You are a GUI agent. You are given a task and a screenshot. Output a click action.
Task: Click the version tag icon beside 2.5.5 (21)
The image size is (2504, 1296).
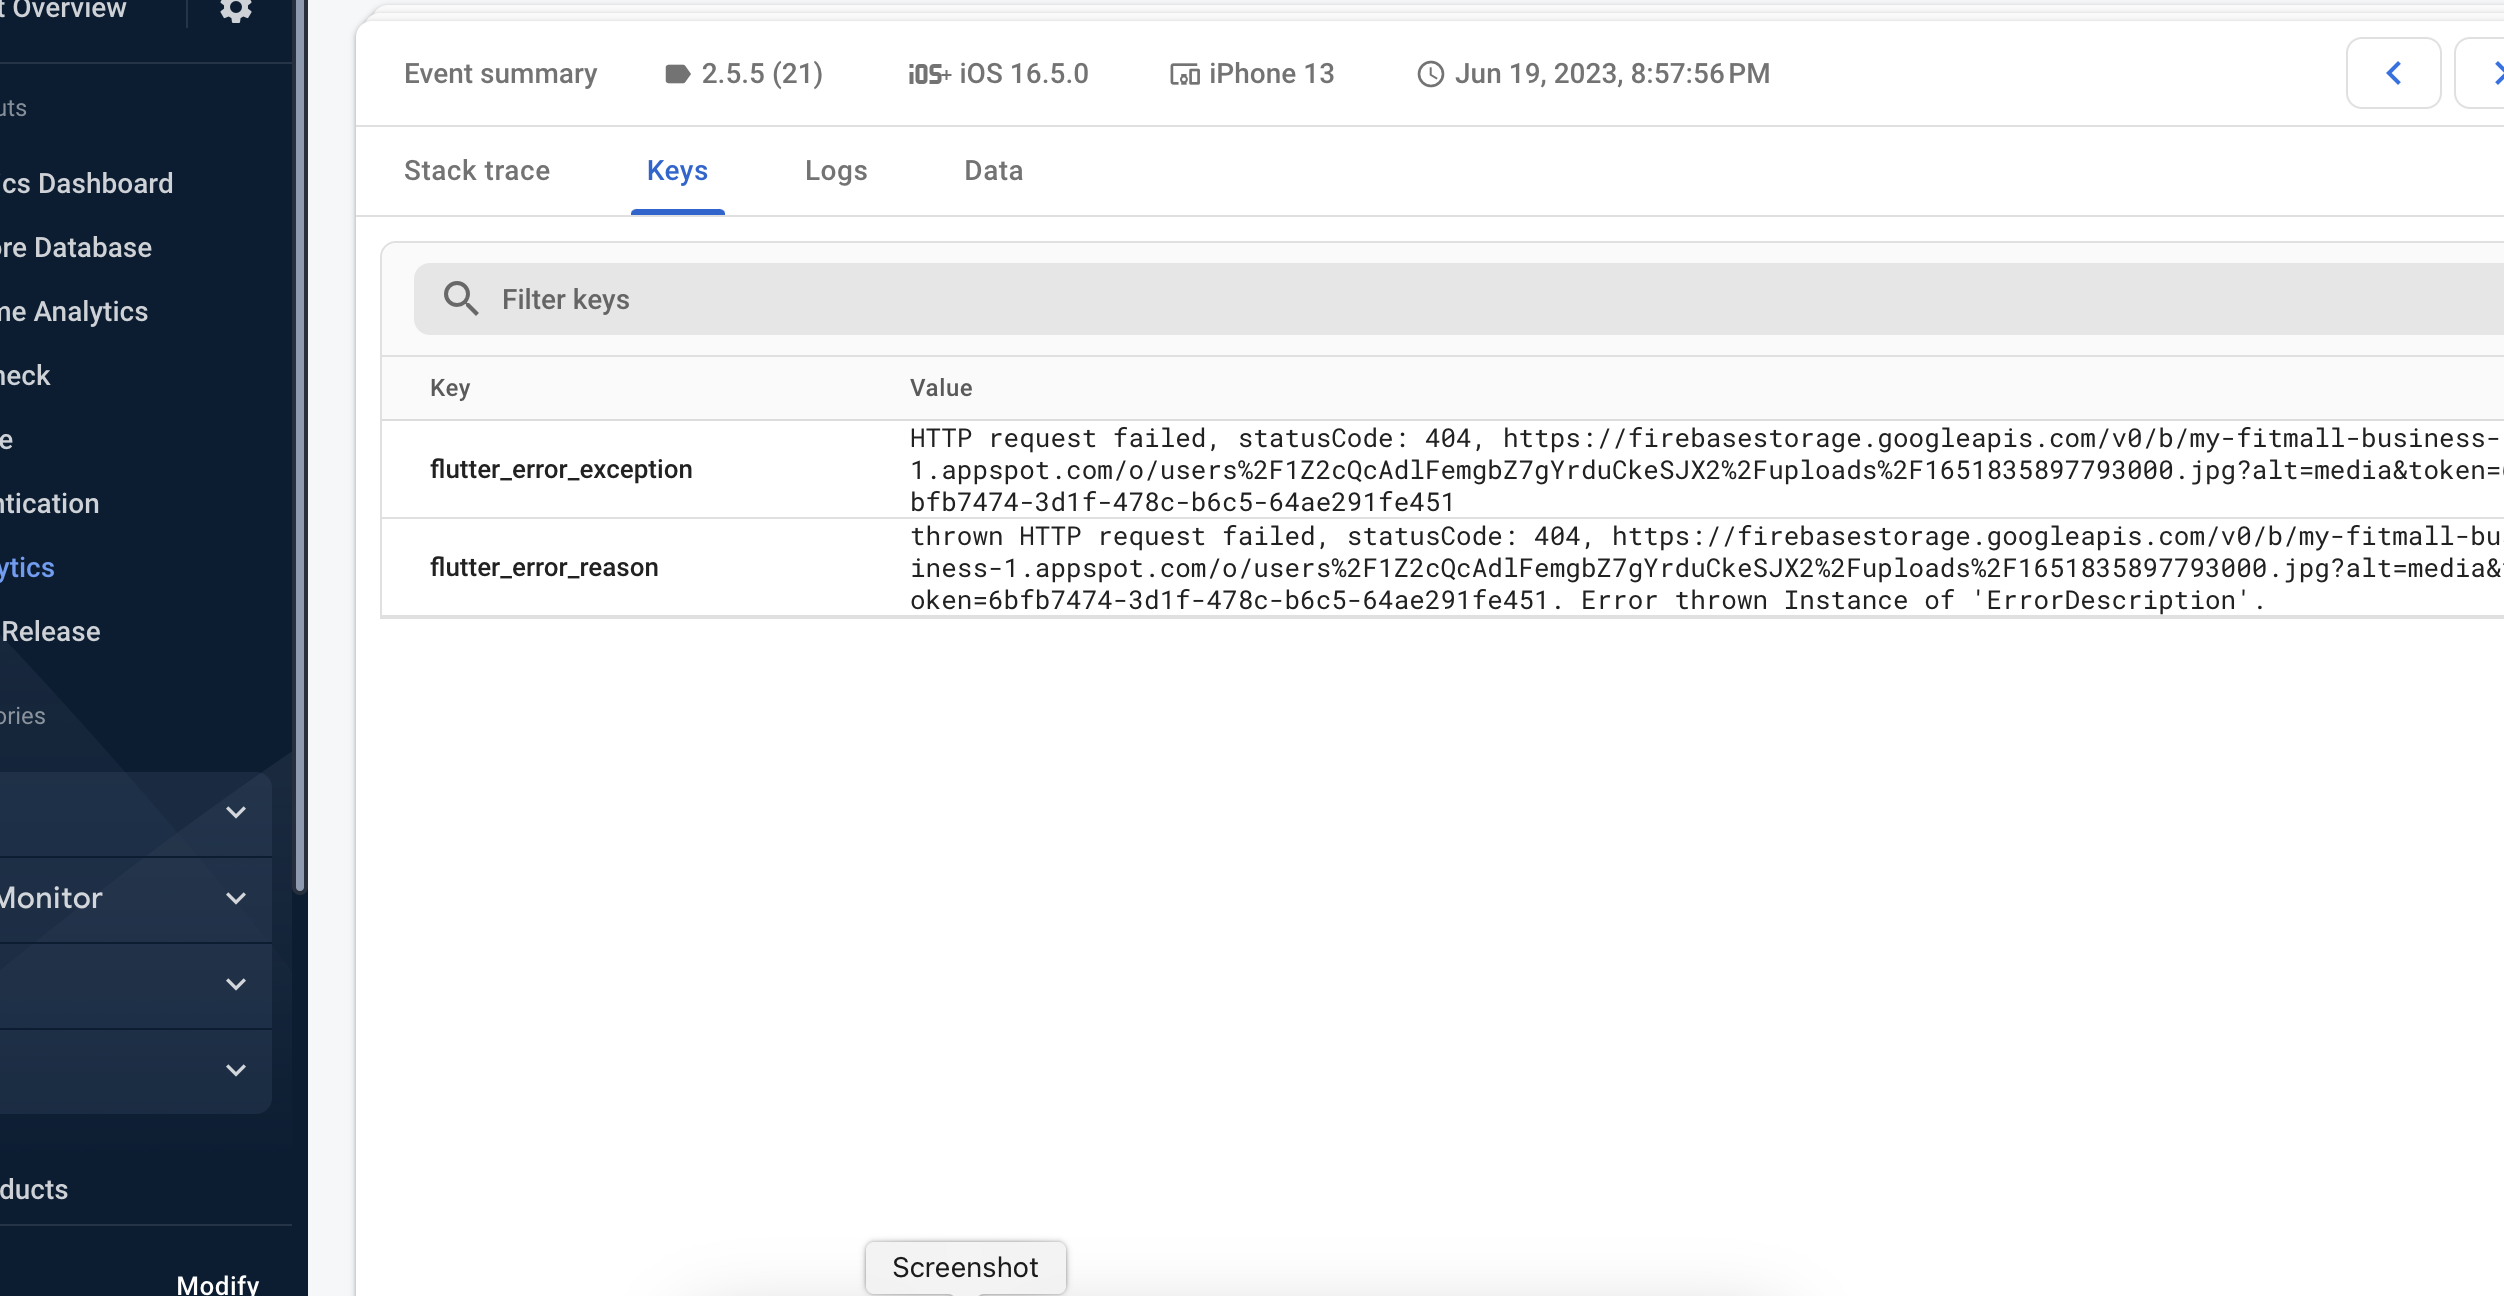click(x=677, y=73)
